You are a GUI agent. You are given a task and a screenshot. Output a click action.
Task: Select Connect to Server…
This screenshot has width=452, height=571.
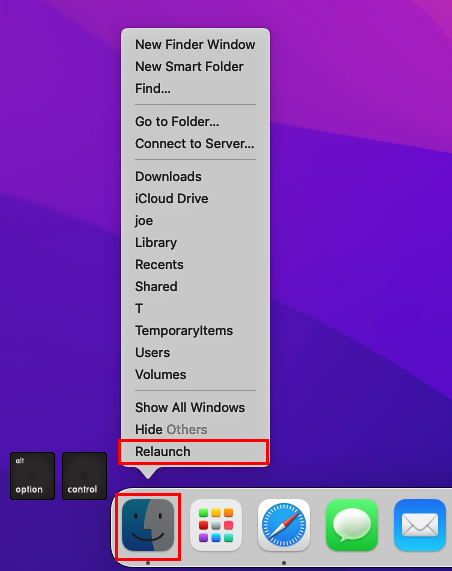(x=195, y=143)
